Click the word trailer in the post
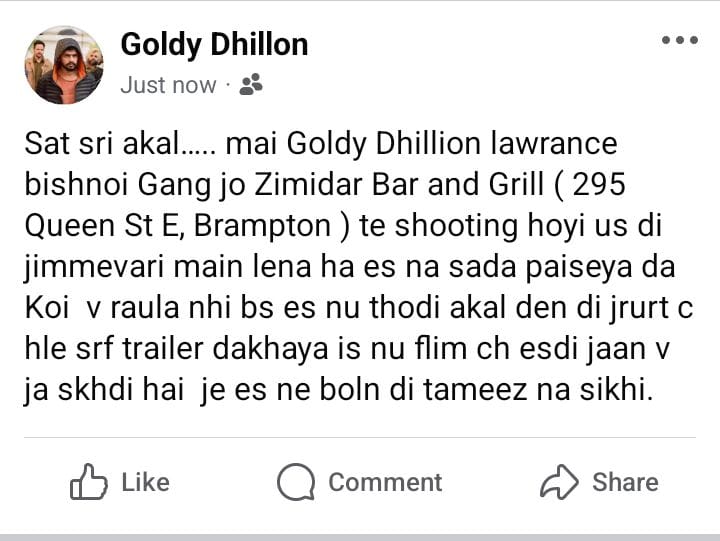720x541 pixels. 163,349
